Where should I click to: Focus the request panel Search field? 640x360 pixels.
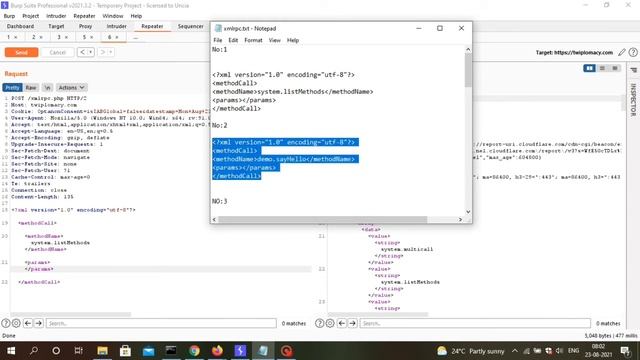point(161,323)
